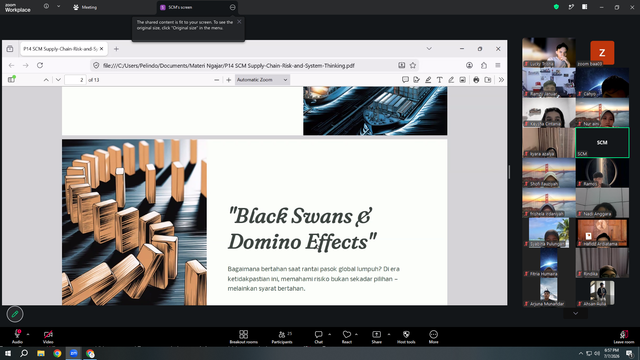Expand Share options arrow
640x360 pixels.
click(x=389, y=334)
